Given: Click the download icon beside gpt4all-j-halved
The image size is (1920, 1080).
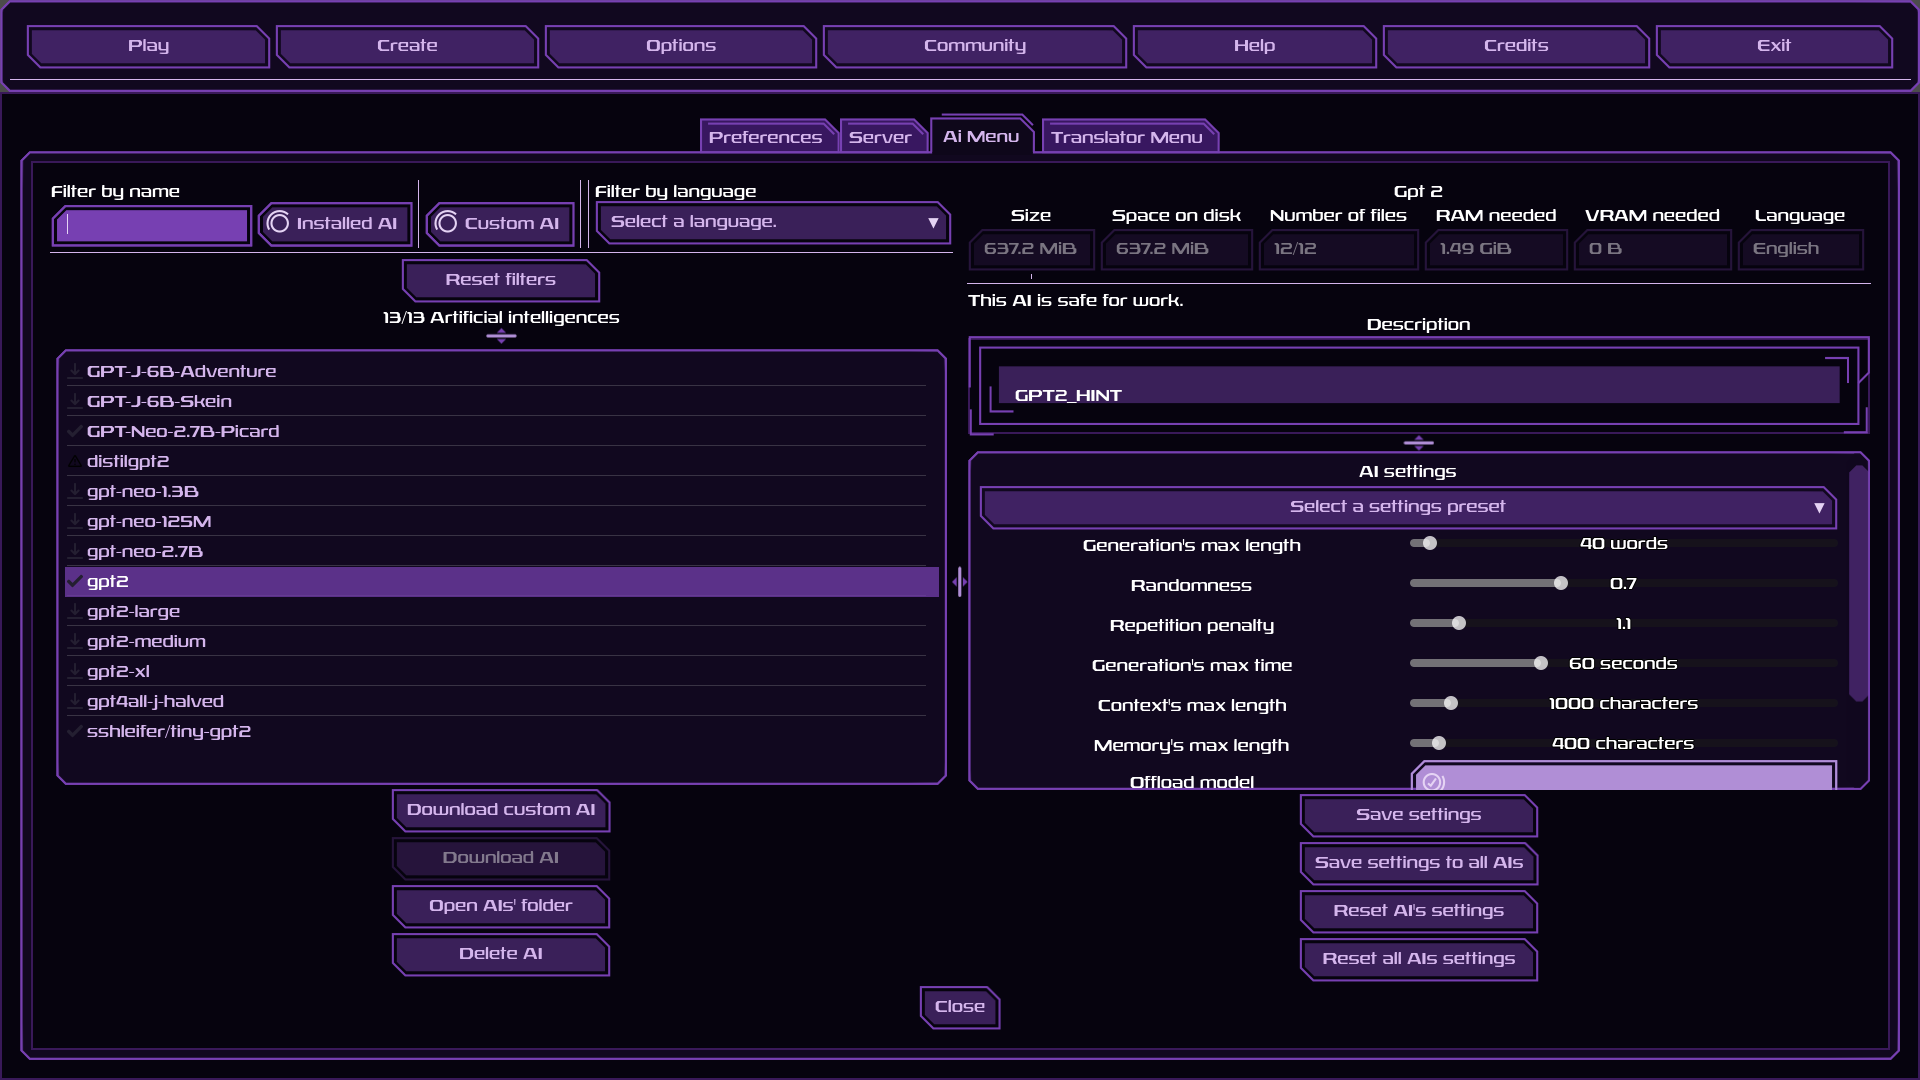Looking at the screenshot, I should [75, 701].
